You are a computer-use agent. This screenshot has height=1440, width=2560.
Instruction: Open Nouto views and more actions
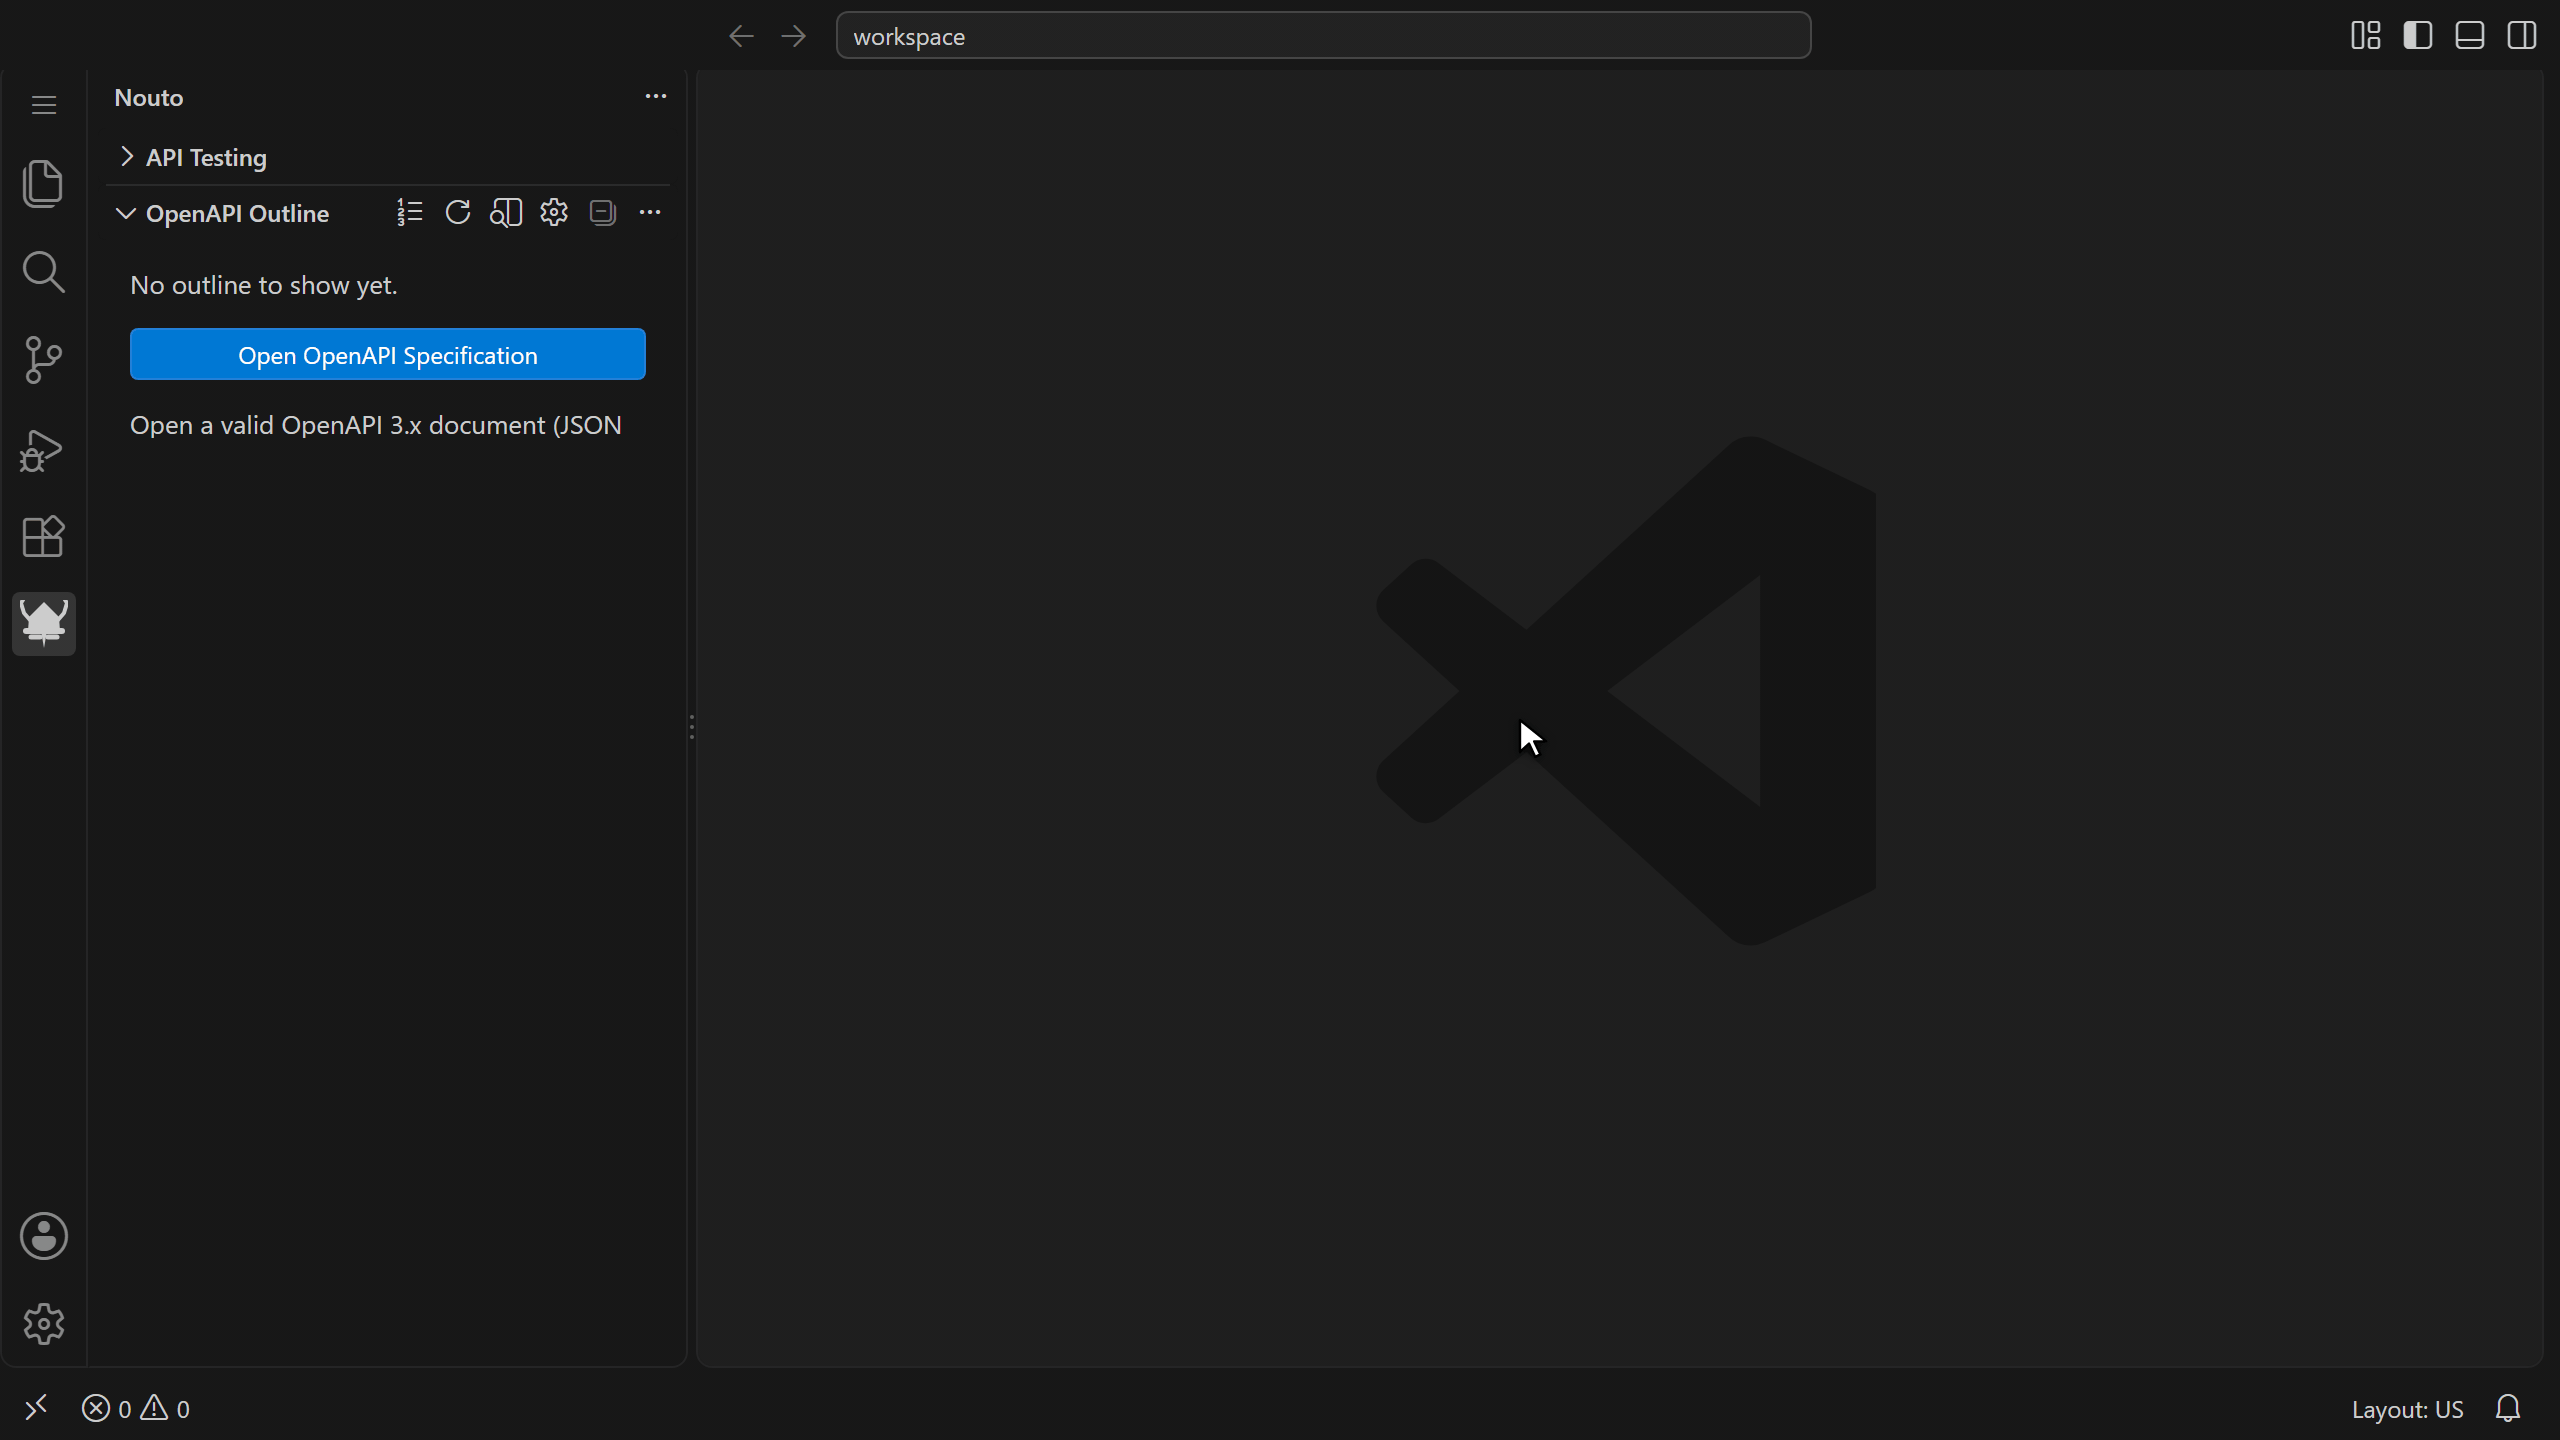point(656,96)
